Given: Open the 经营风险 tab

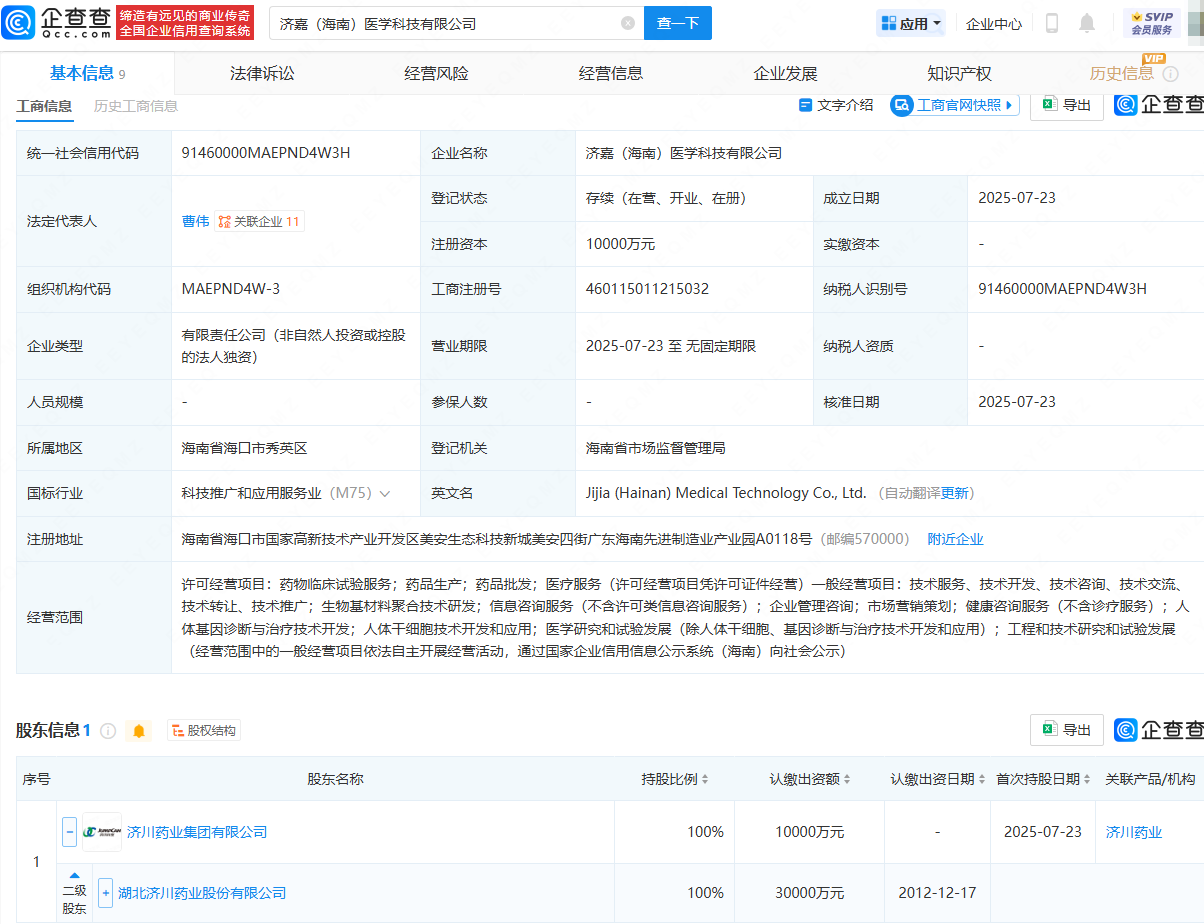Looking at the screenshot, I should pyautogui.click(x=436, y=73).
